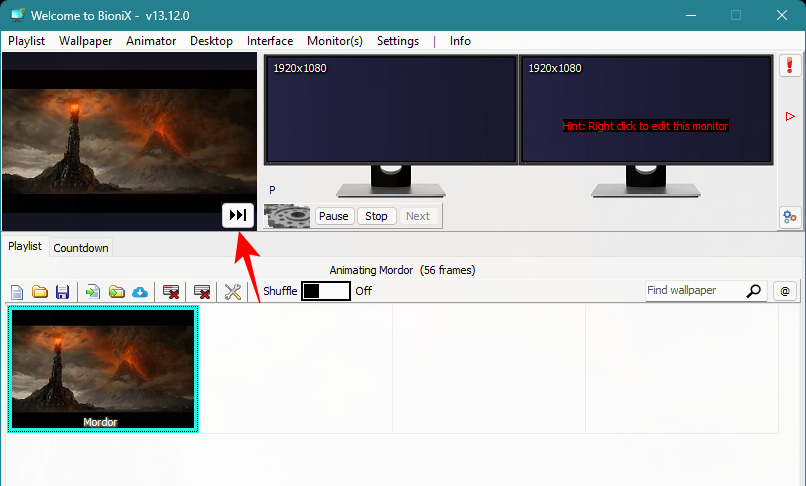Viewport: 806px width, 486px height.
Task: Click the red exclamation mark icon
Action: pyautogui.click(x=790, y=65)
